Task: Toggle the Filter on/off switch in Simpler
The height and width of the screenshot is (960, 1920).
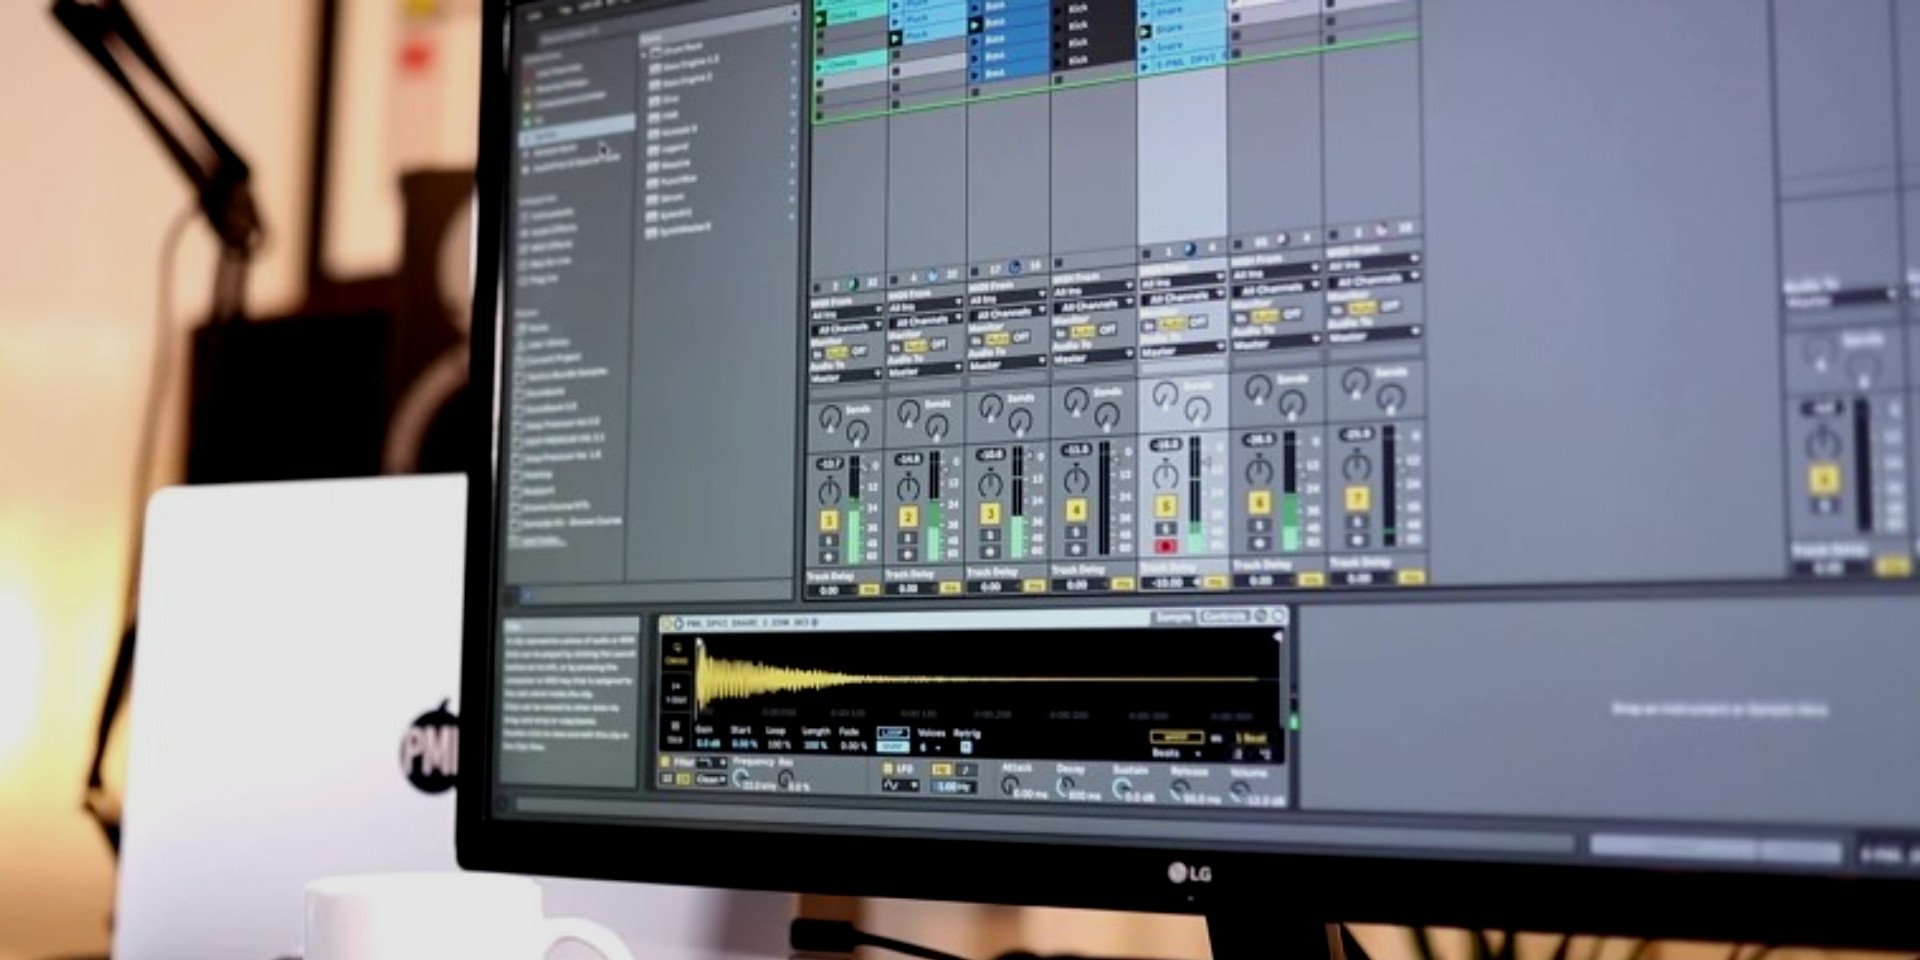Action: pos(665,762)
